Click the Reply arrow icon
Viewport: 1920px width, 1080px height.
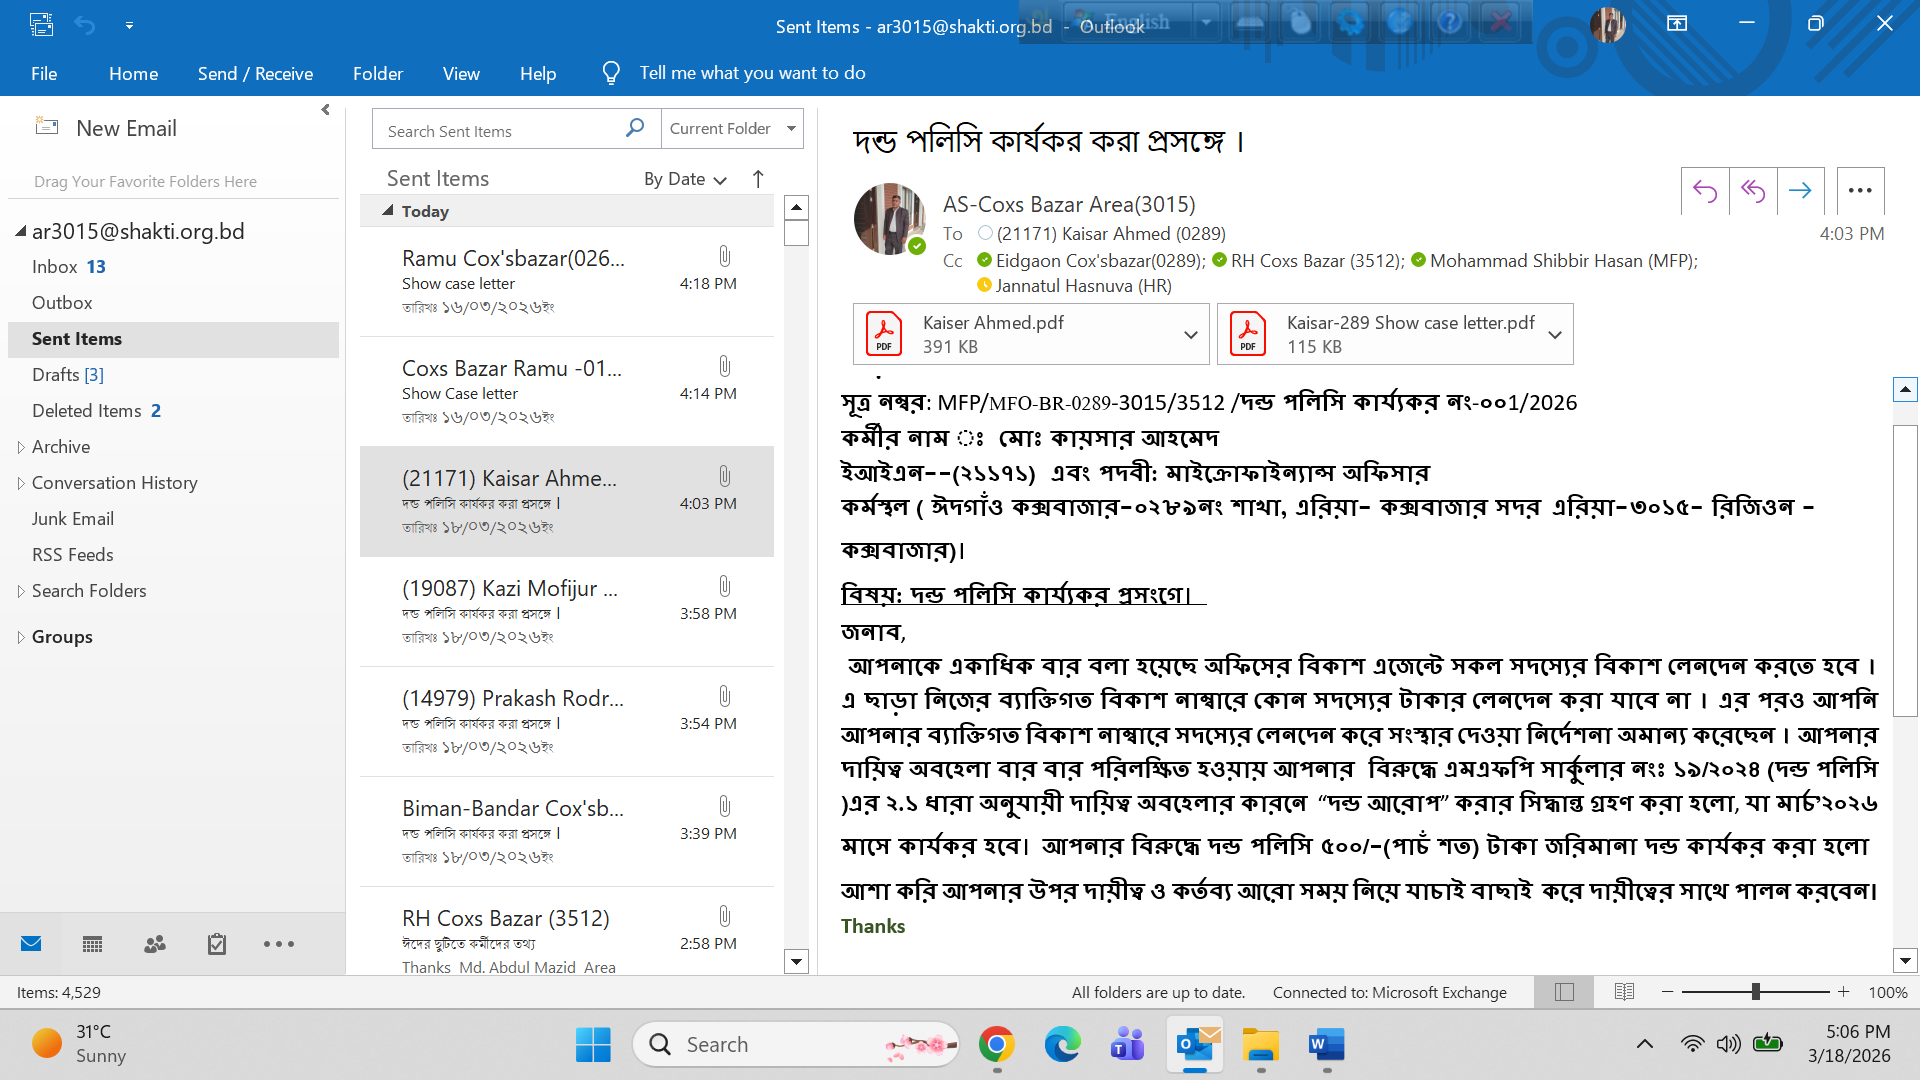1705,191
